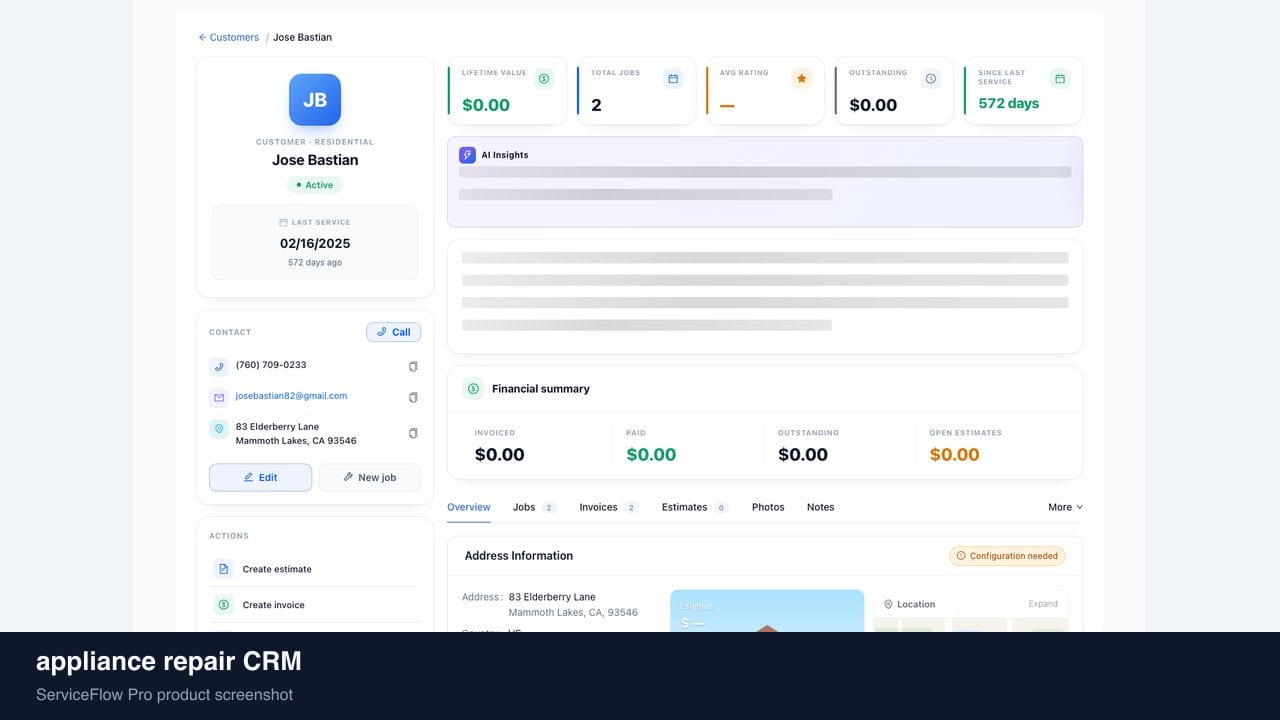
Task: Click Create estimate action
Action: [x=315, y=569]
